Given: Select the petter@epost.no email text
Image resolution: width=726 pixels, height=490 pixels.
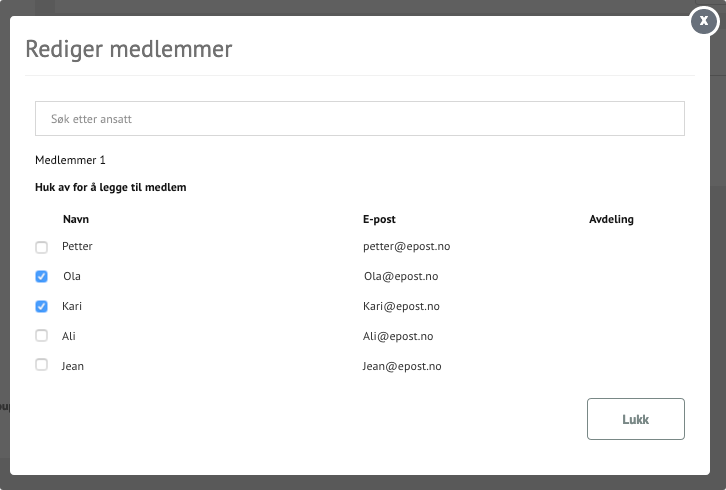Looking at the screenshot, I should [x=407, y=246].
